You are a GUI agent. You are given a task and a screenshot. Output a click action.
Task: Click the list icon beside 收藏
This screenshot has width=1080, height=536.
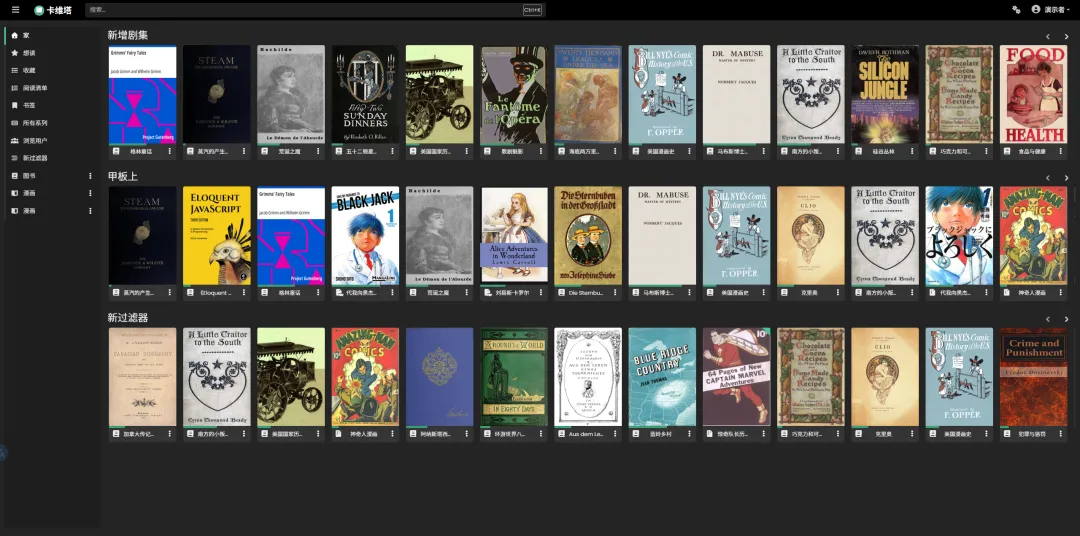point(14,70)
